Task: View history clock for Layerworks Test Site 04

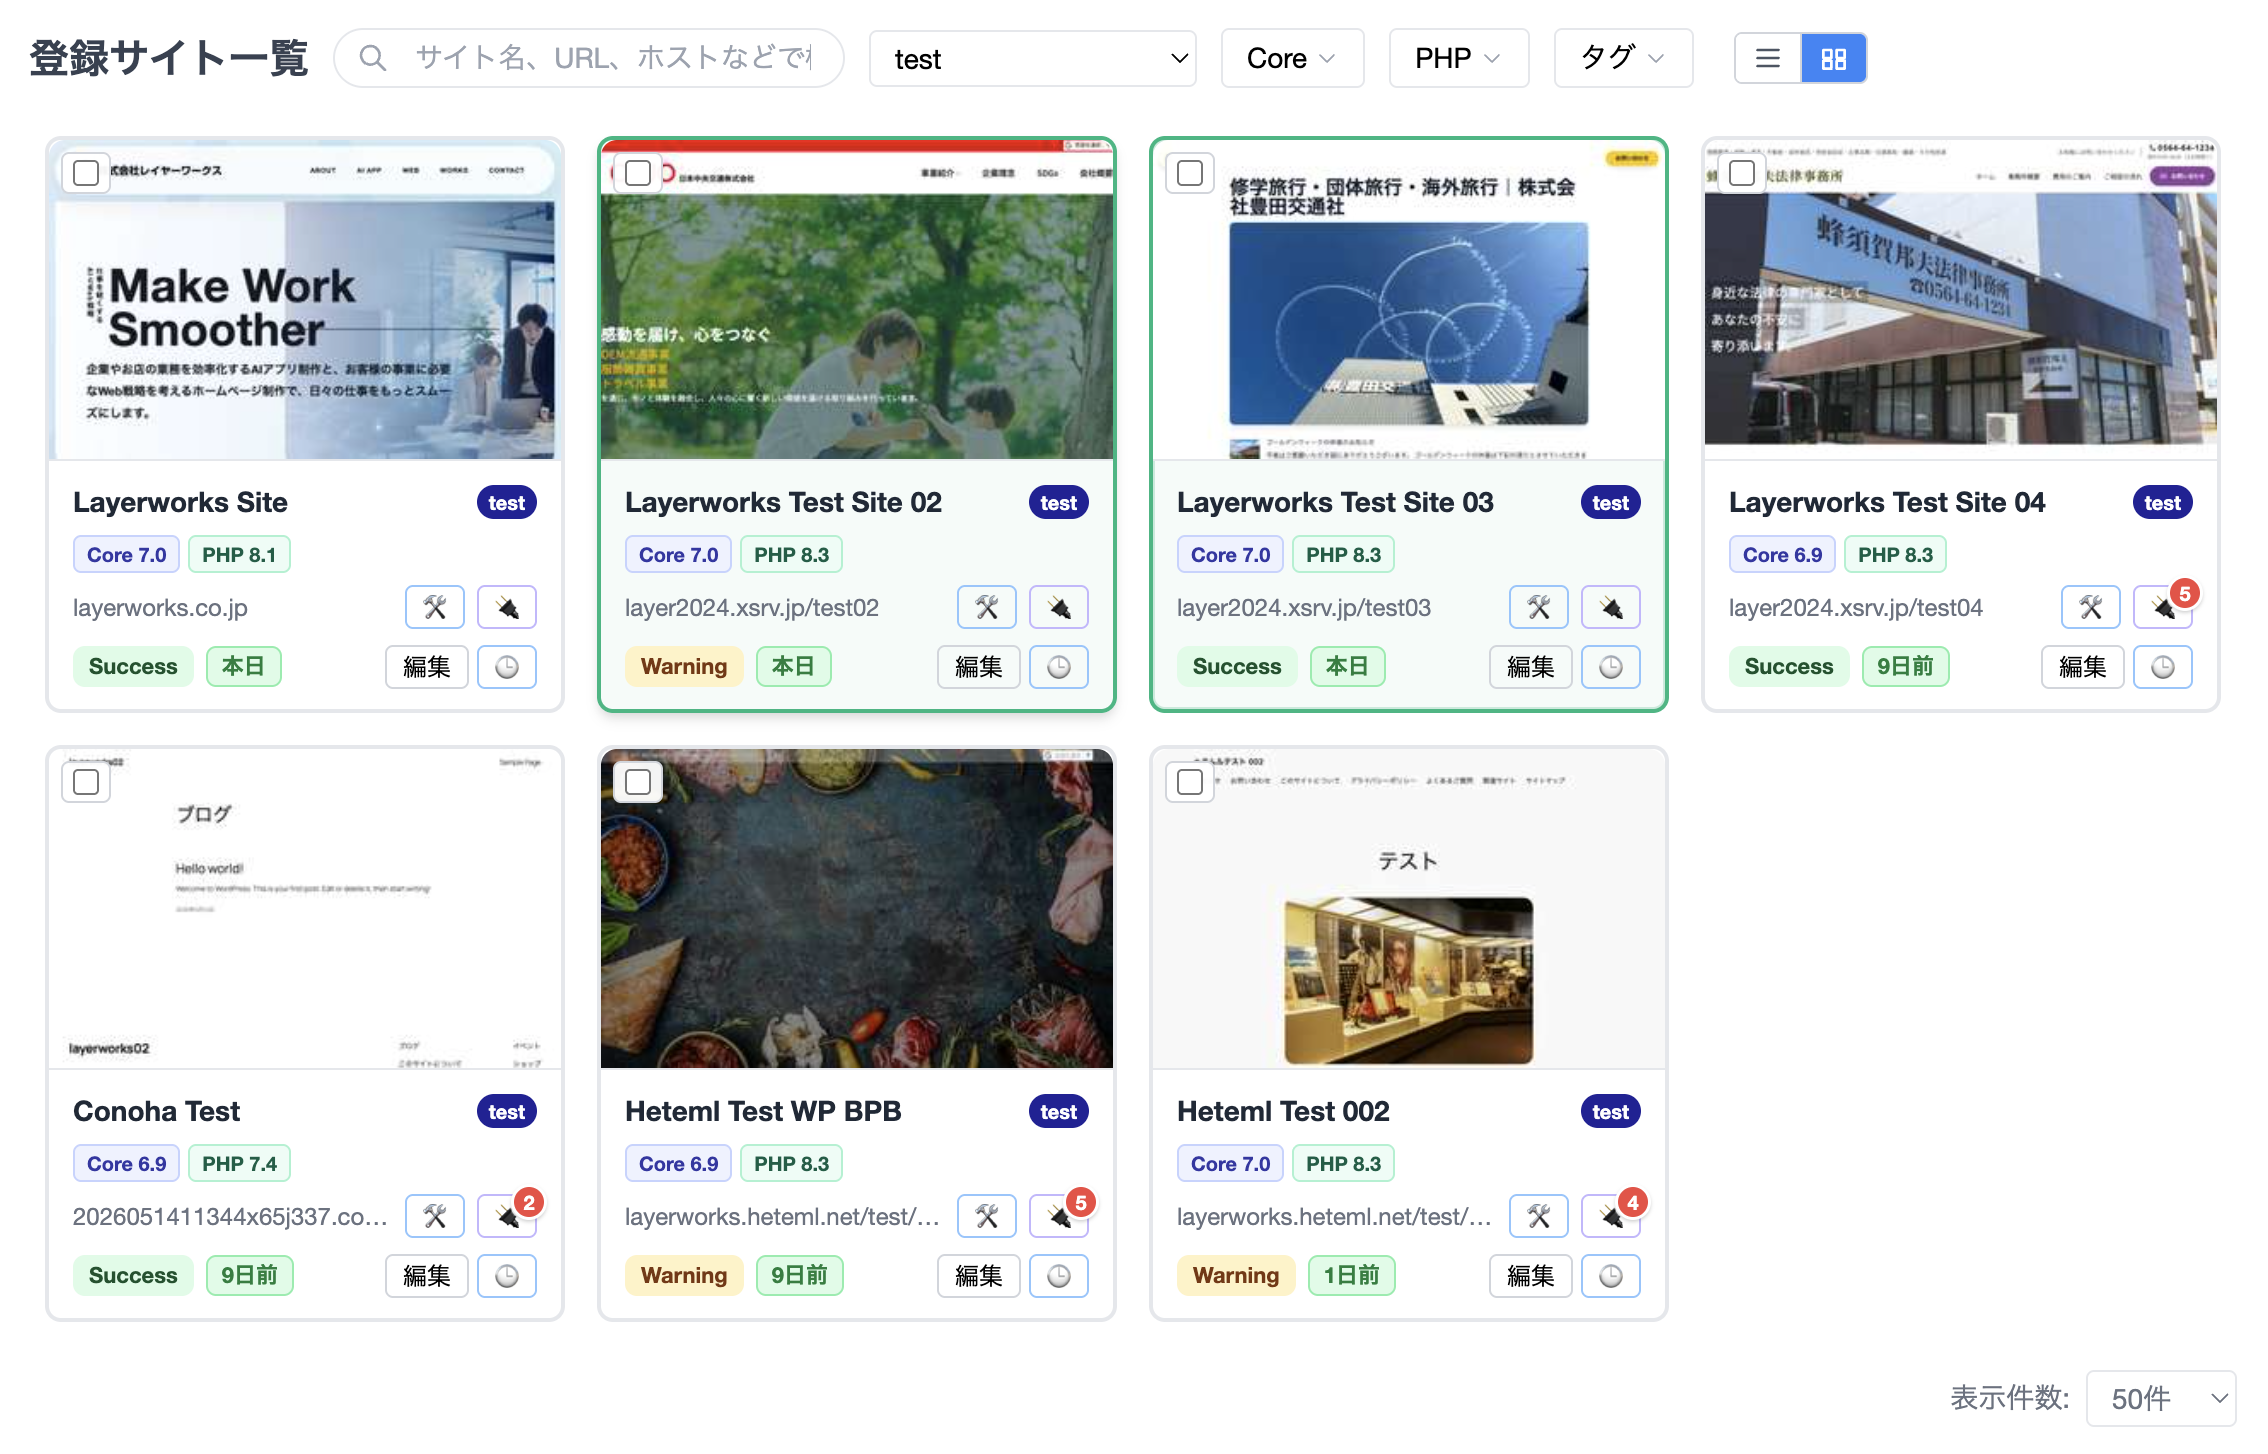Action: tap(2163, 667)
